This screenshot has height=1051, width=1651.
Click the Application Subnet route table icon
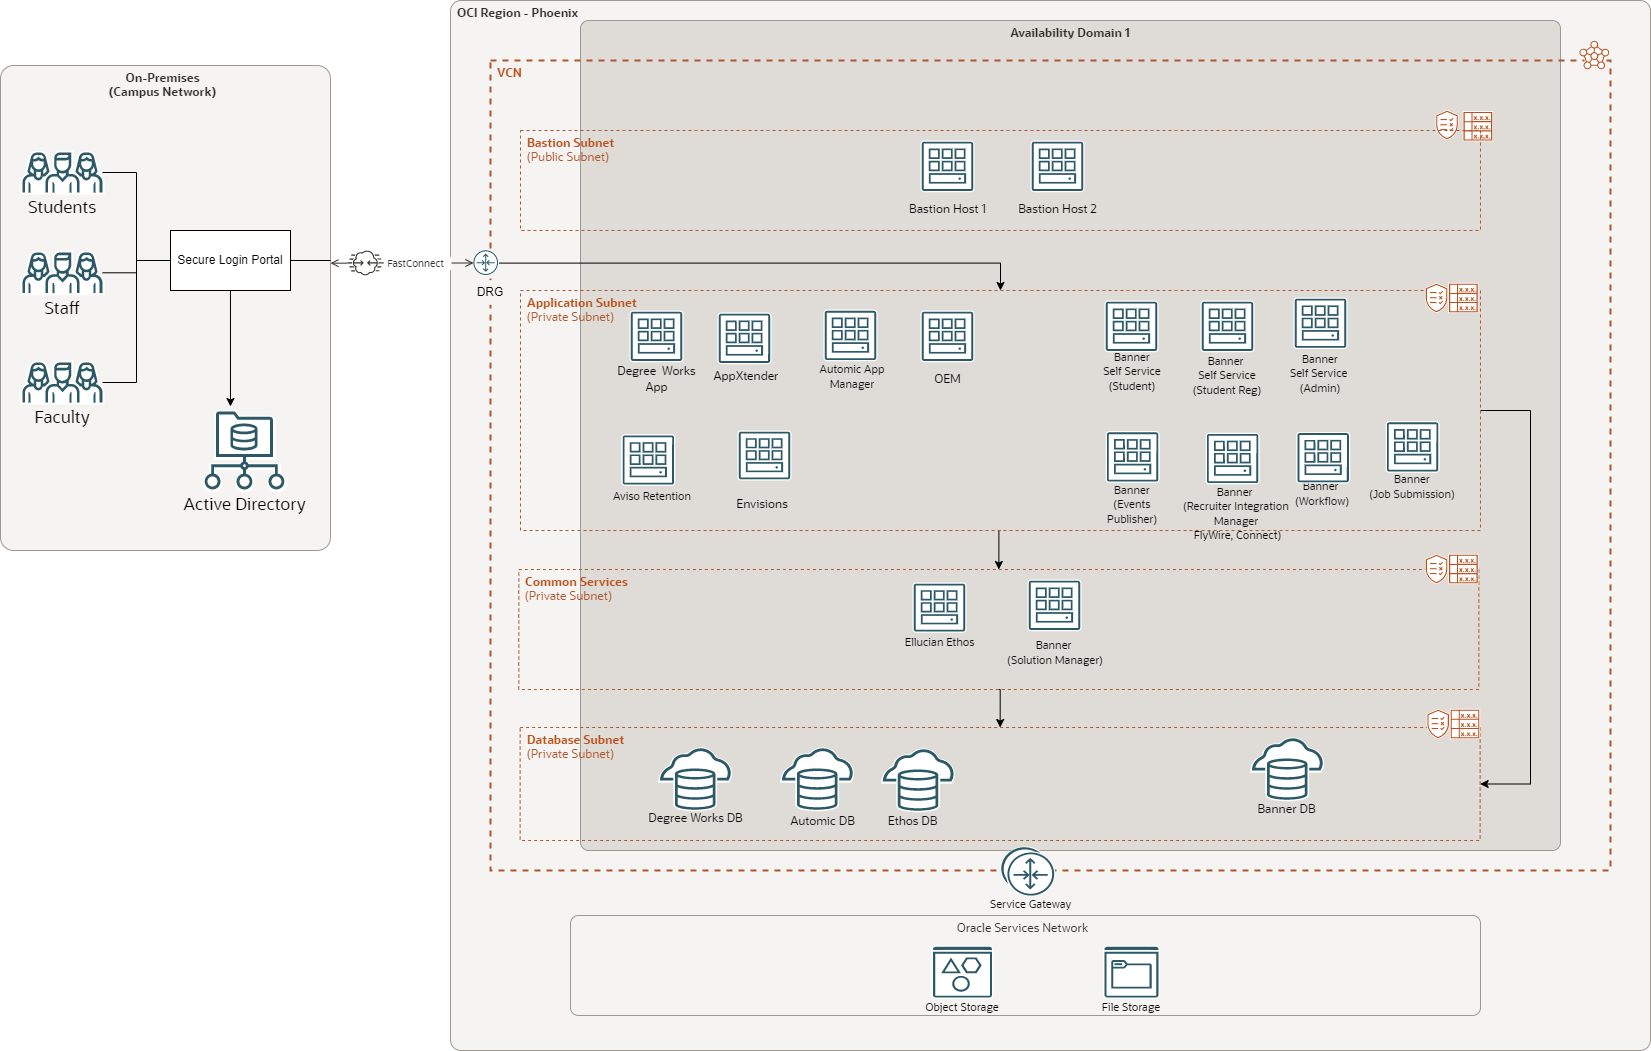(x=1464, y=298)
